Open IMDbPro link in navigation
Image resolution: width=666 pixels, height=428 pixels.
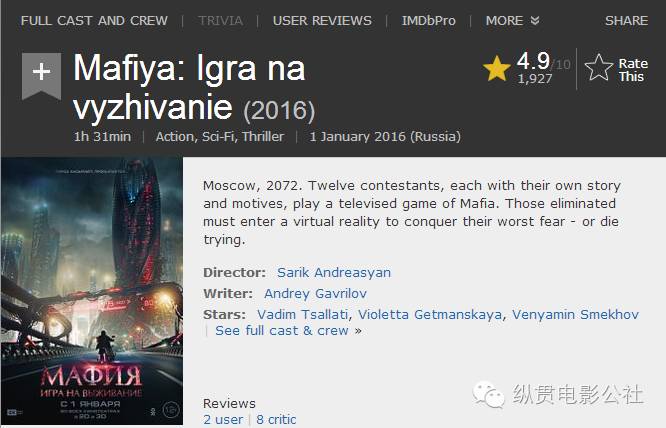pyautogui.click(x=429, y=20)
